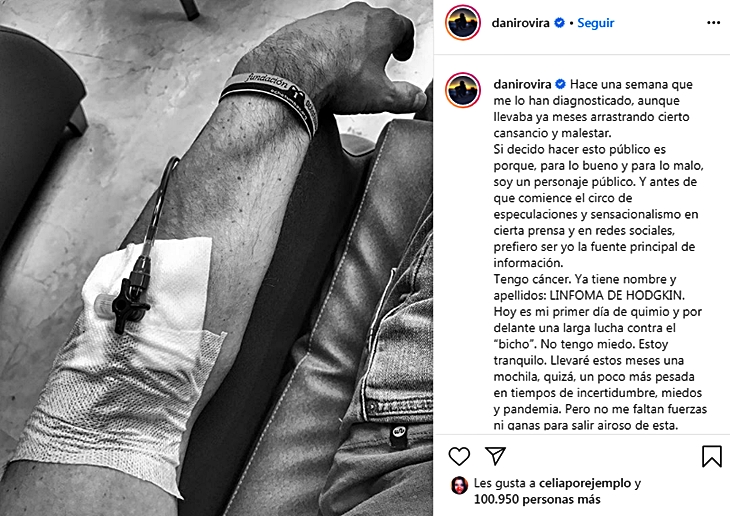Click the arm photo of the post
The width and height of the screenshot is (730, 516).
click(x=216, y=258)
